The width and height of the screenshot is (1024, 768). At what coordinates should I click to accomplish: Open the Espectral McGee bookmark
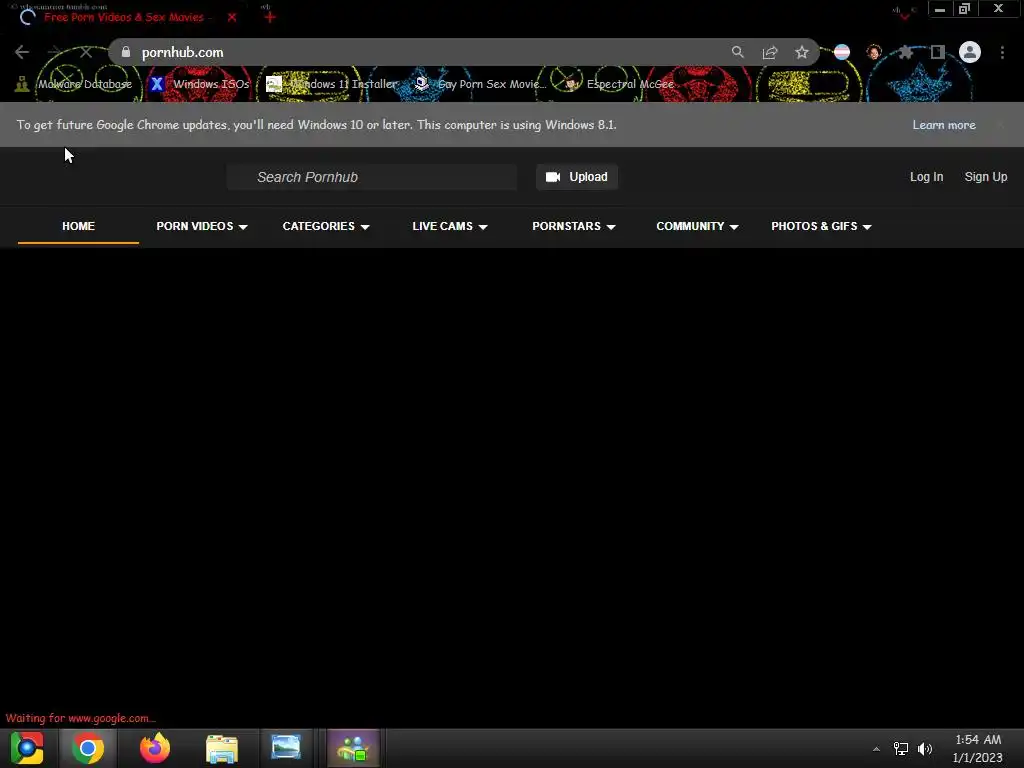click(619, 84)
